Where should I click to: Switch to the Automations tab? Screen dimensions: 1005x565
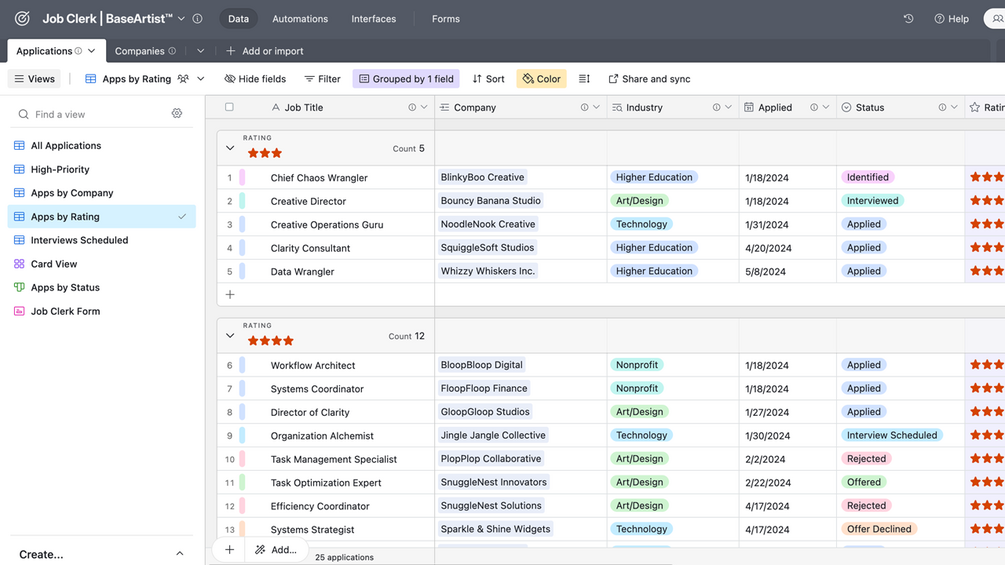(x=300, y=19)
